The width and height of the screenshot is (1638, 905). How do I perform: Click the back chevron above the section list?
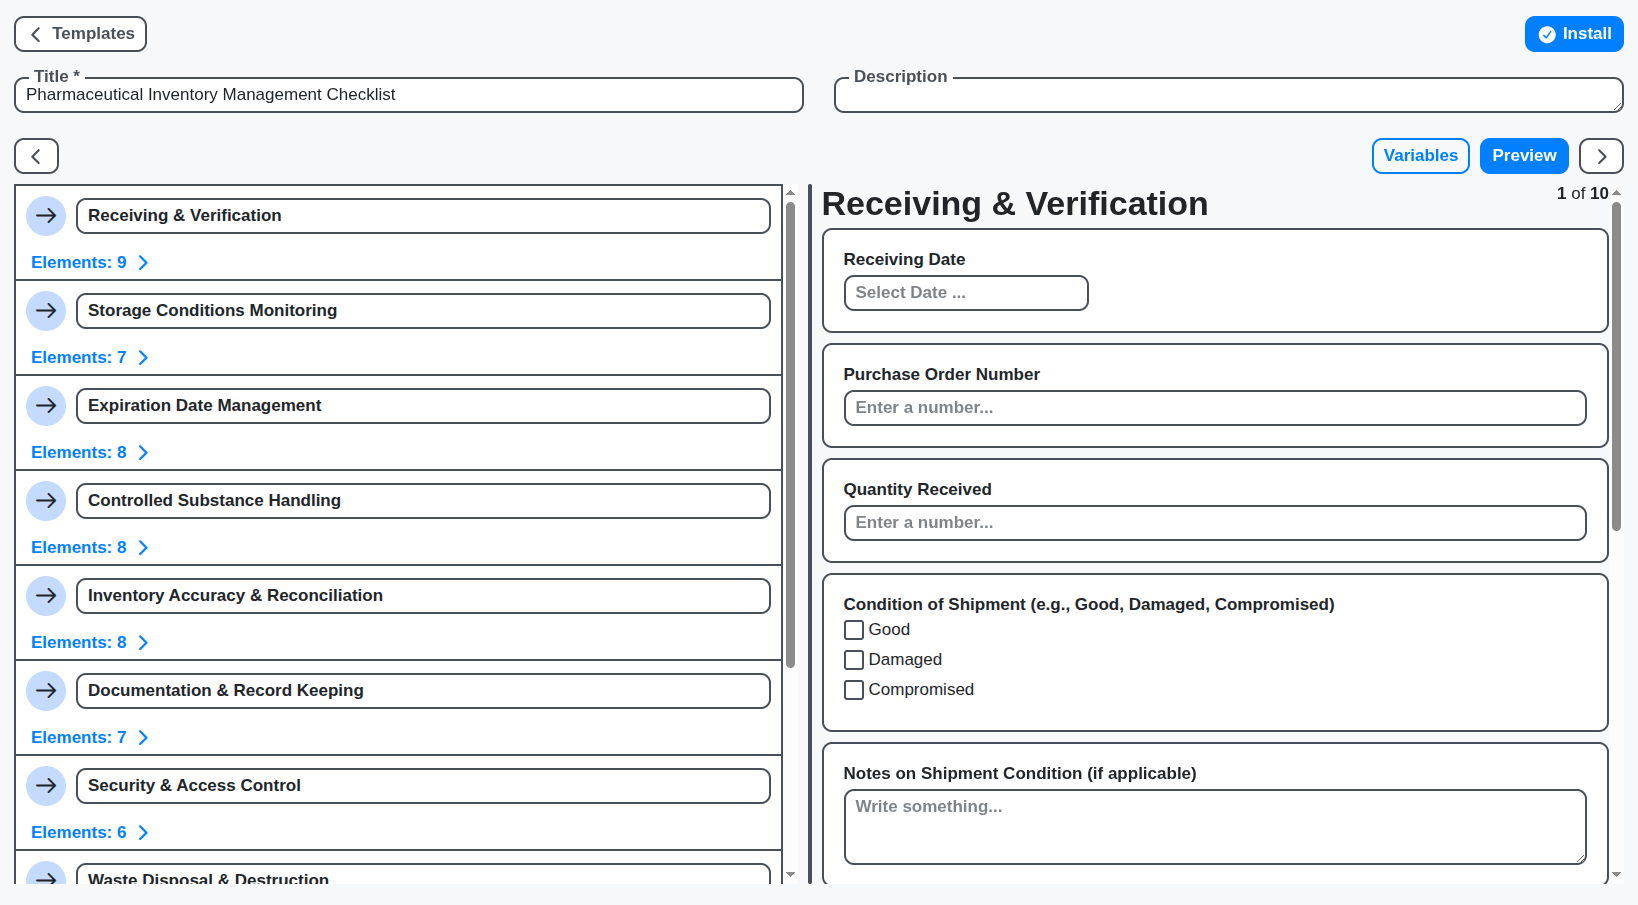(36, 156)
